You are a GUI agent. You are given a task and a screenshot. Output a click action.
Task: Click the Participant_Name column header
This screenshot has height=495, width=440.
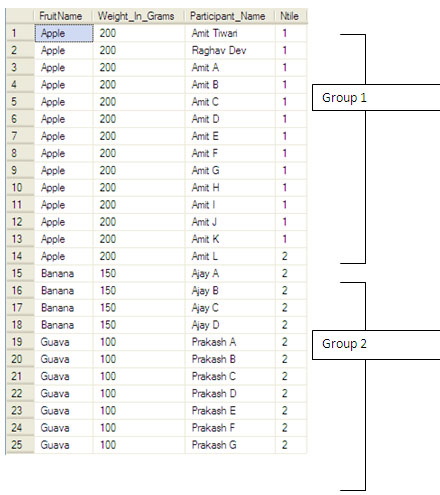click(230, 16)
